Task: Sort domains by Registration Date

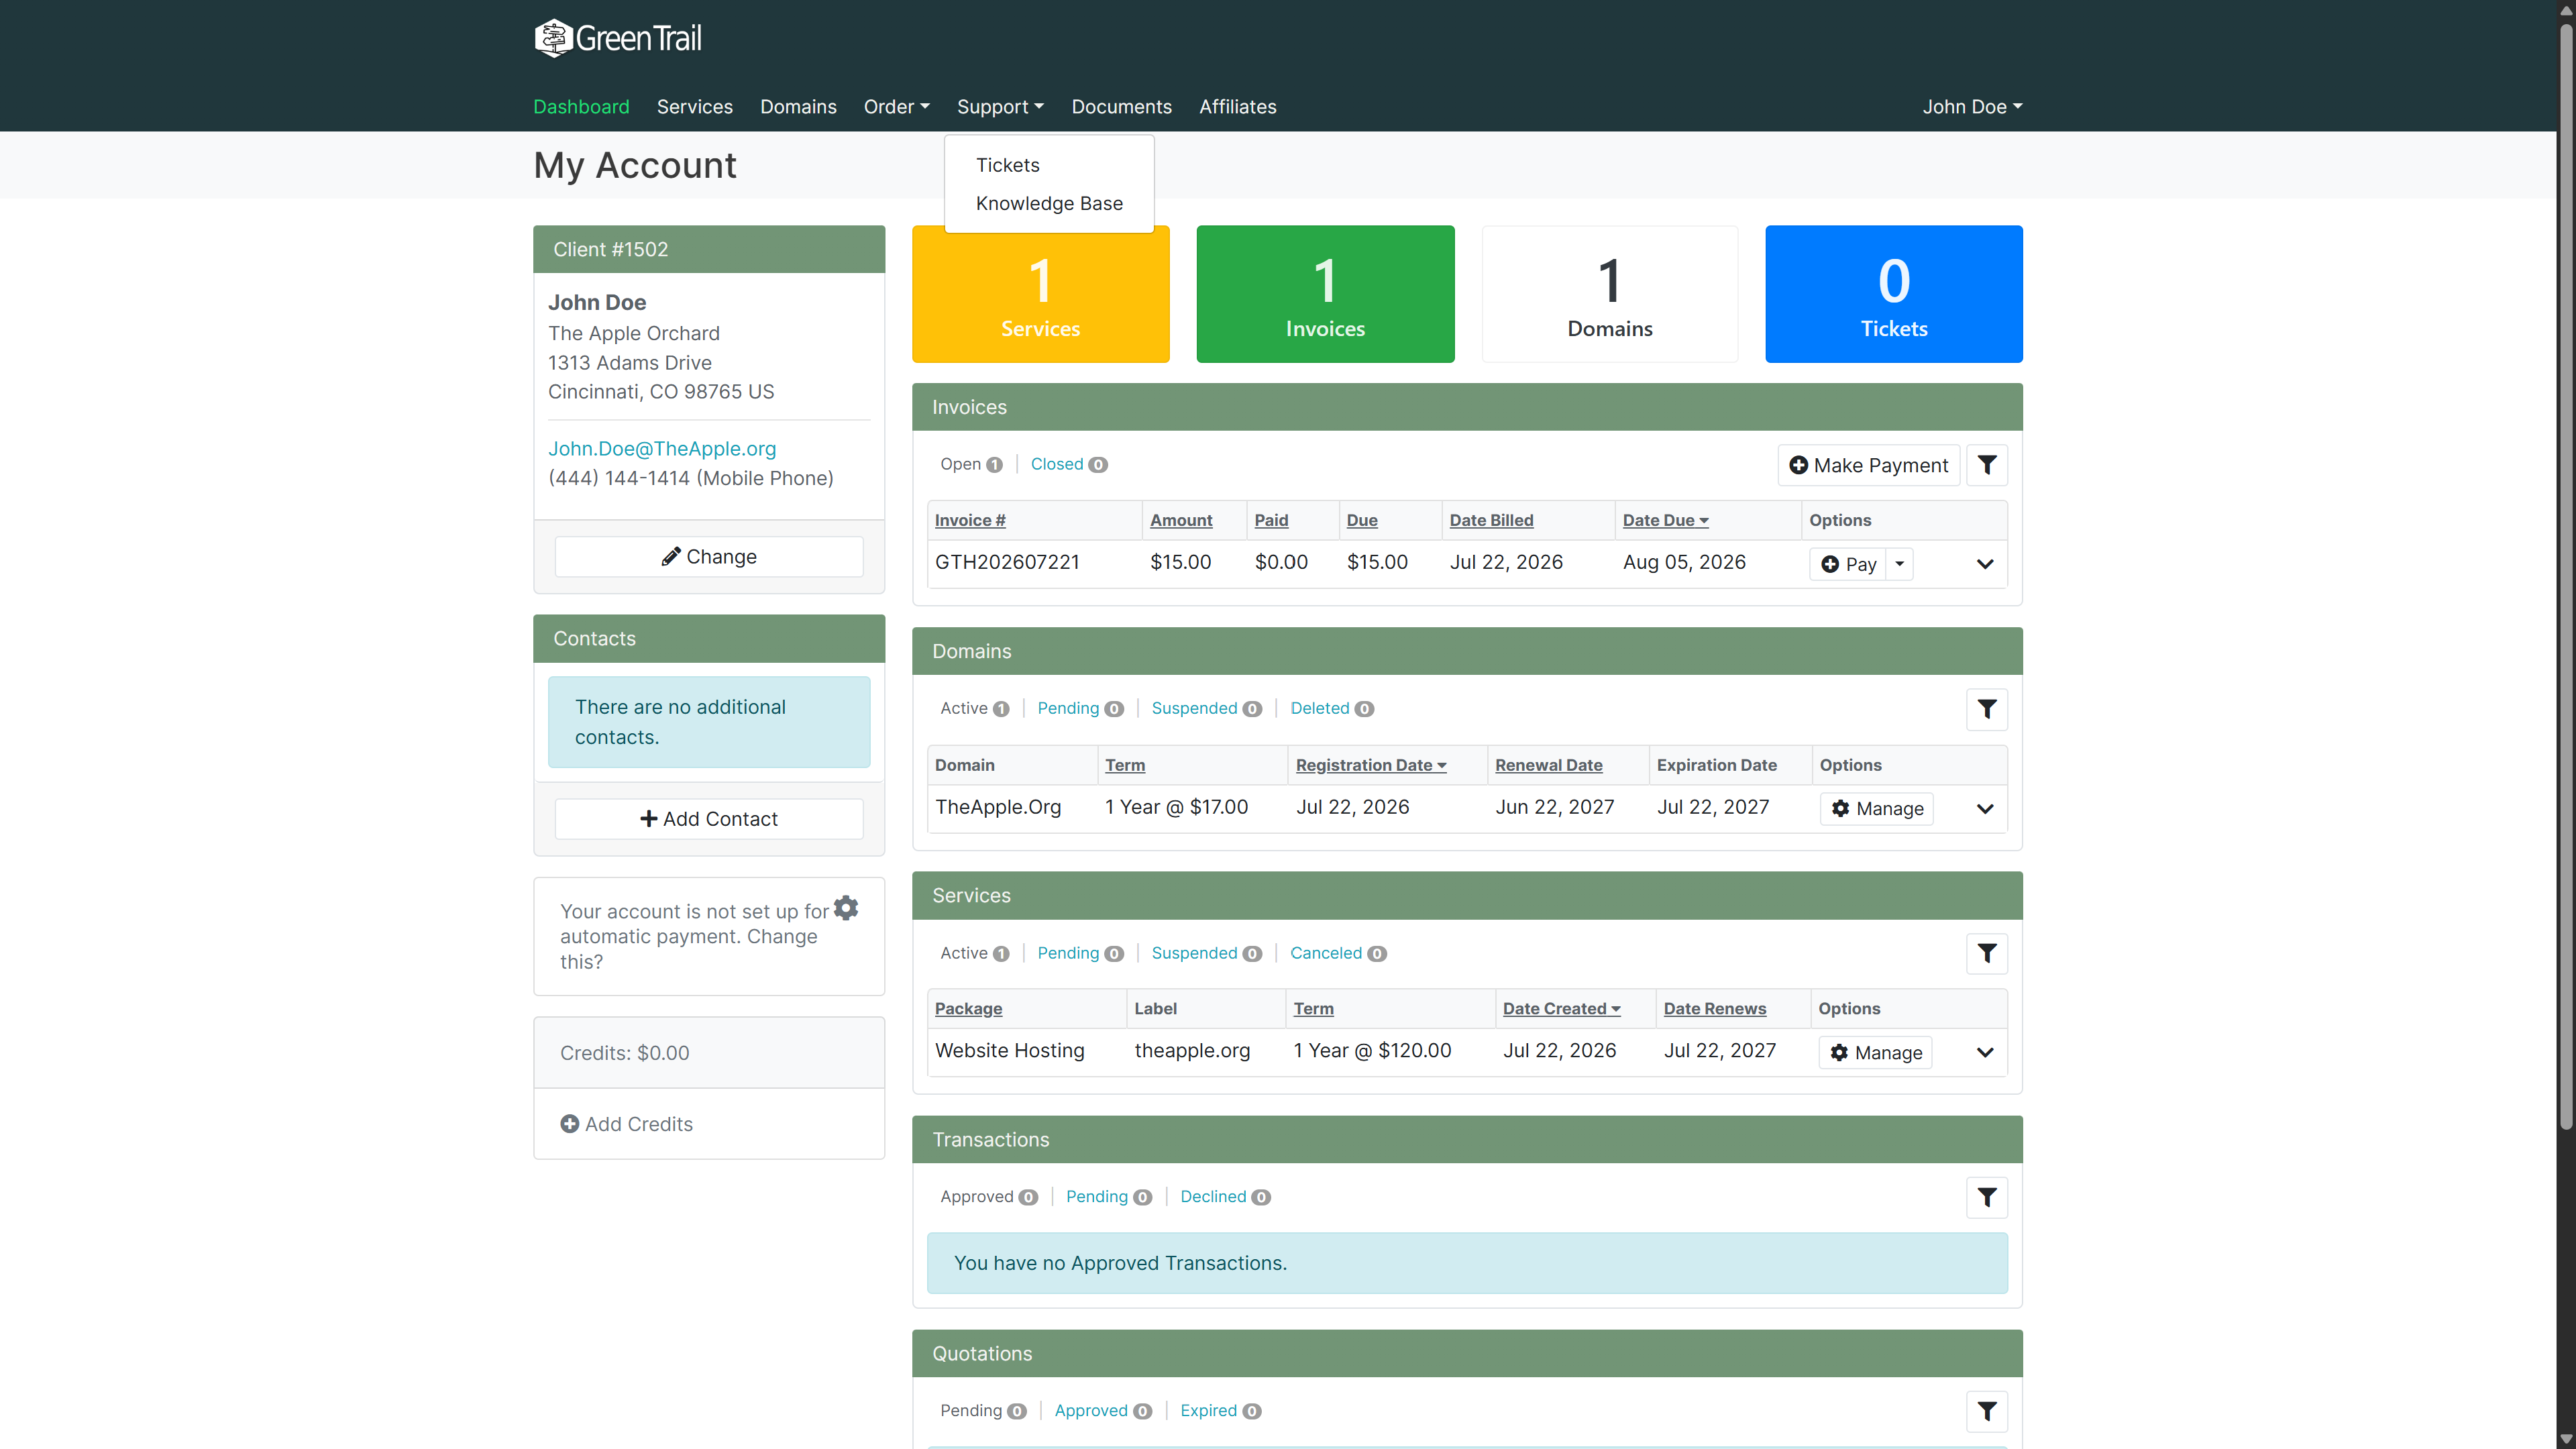Action: (1370, 765)
